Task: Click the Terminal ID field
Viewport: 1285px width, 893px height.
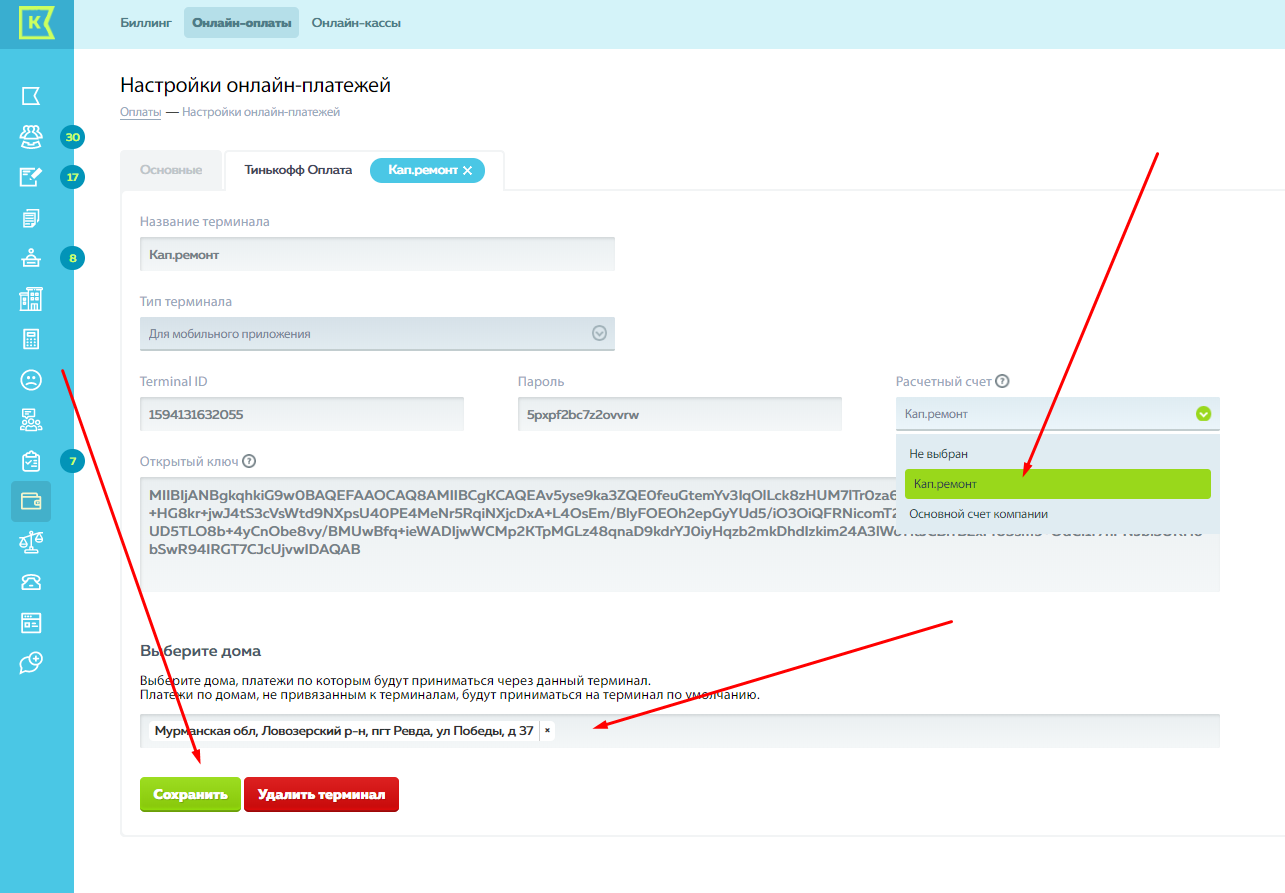Action: pos(302,414)
